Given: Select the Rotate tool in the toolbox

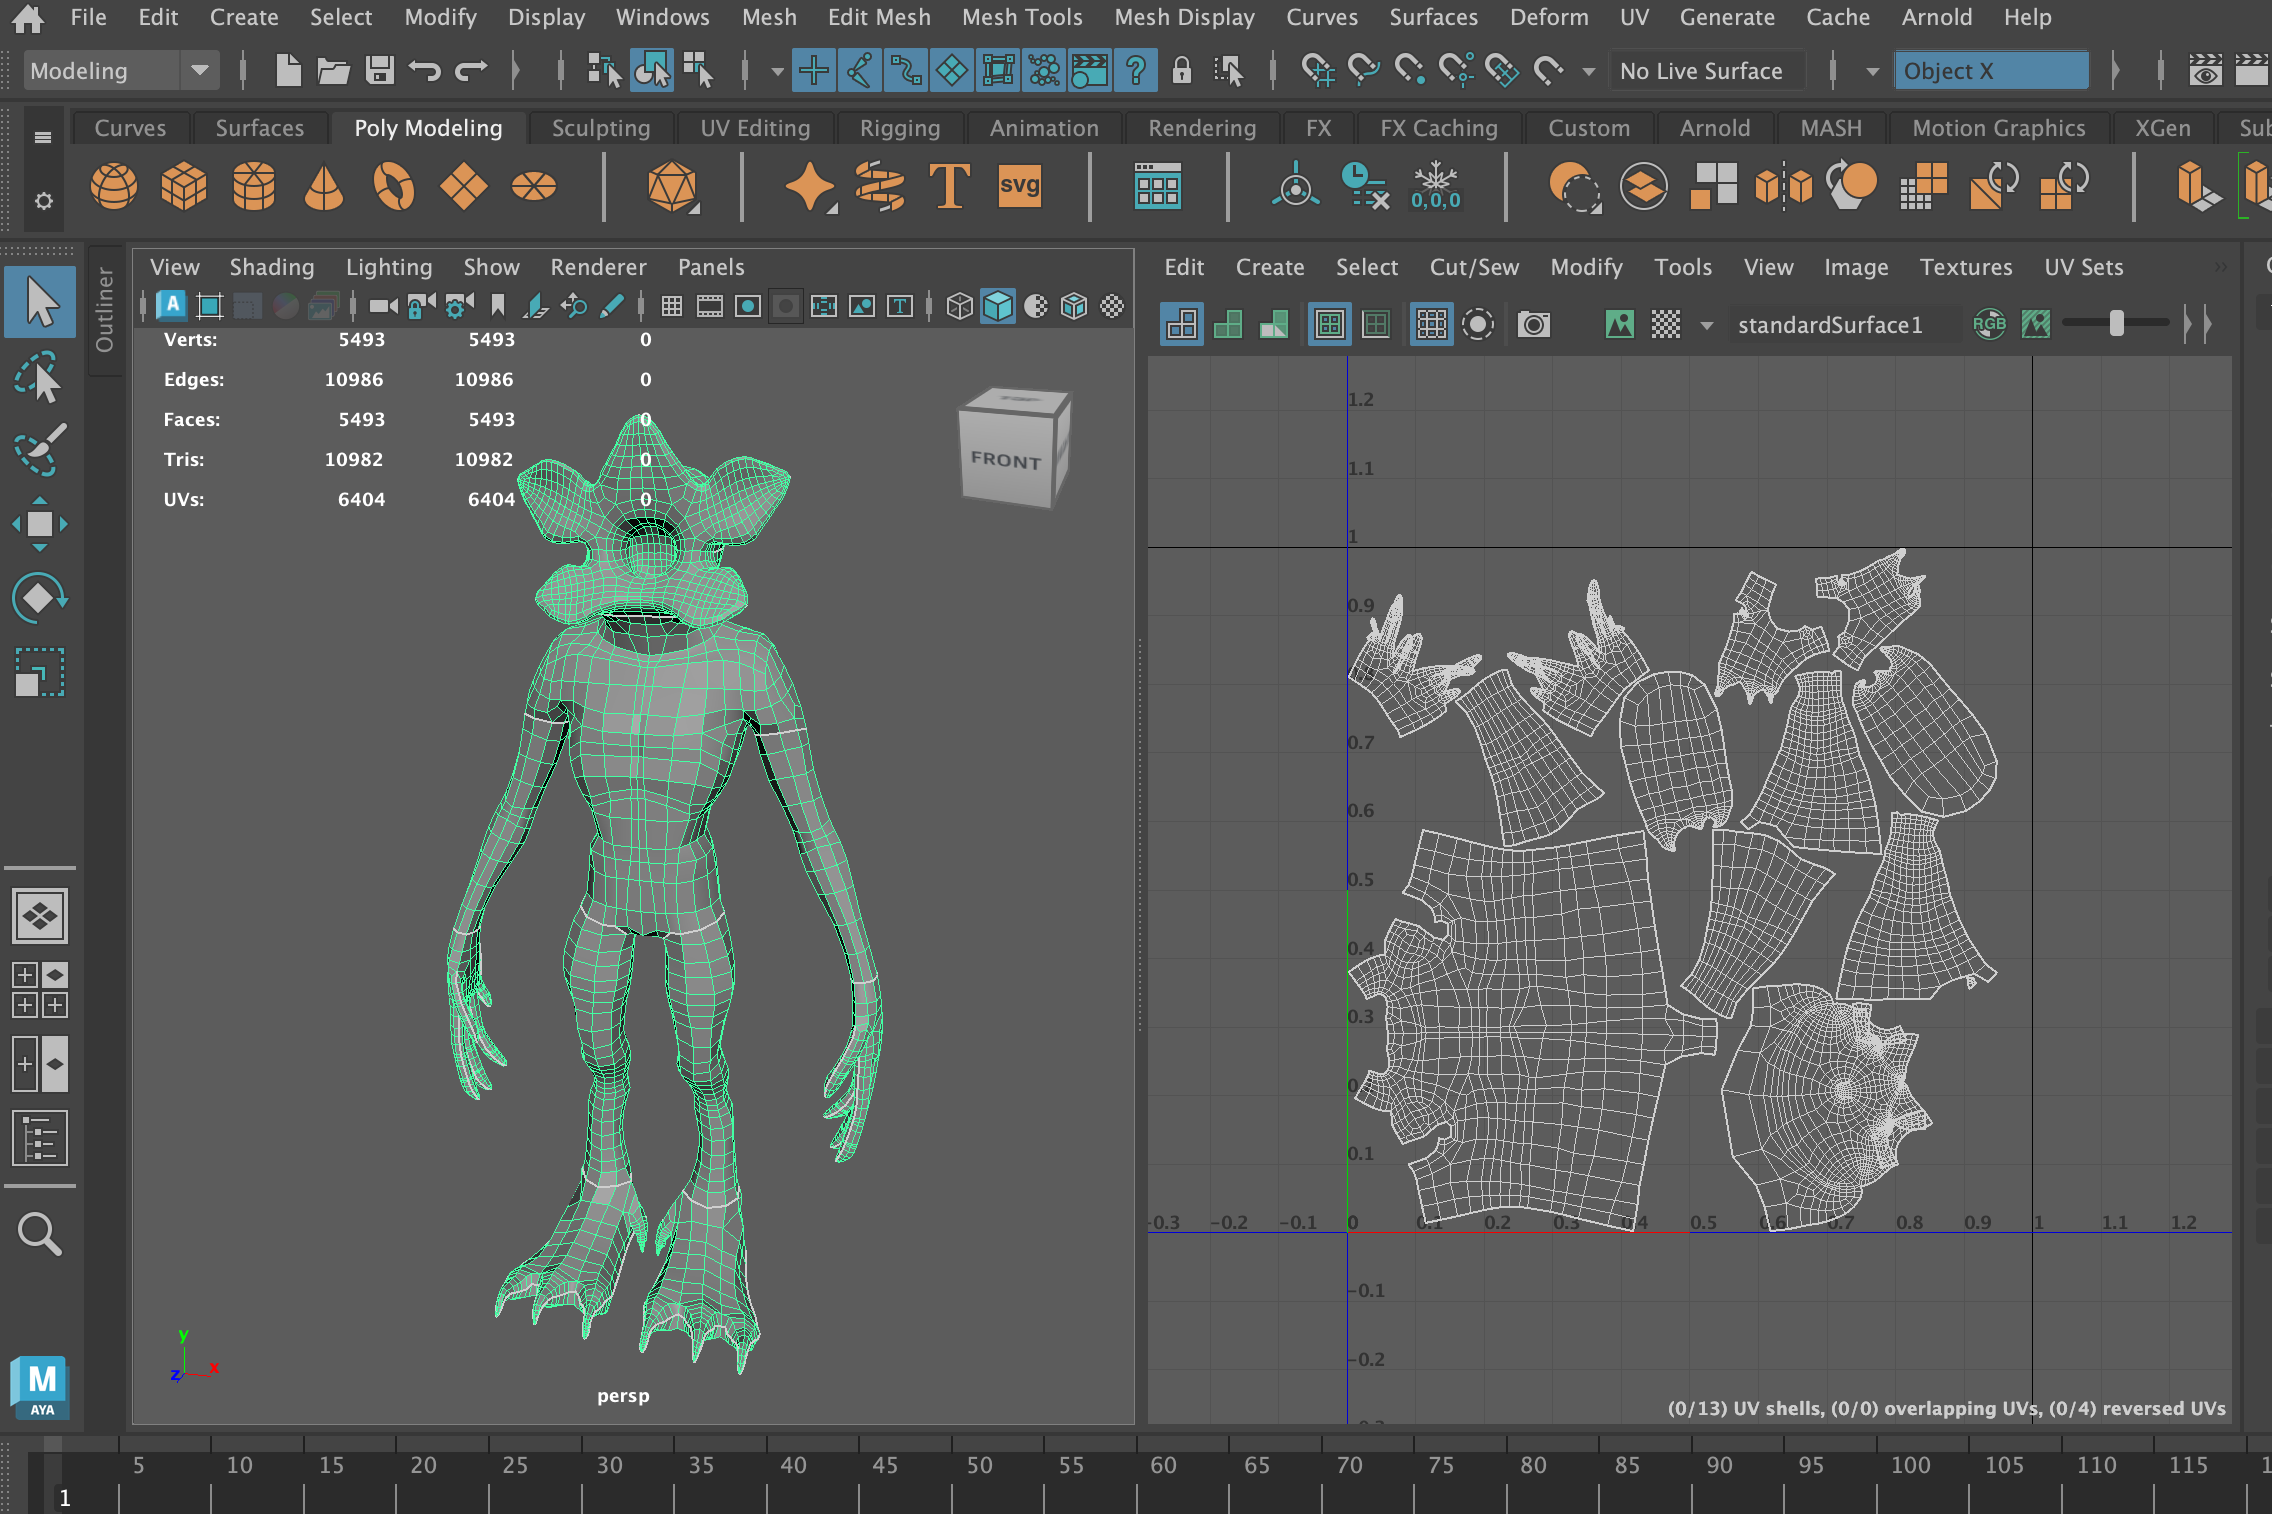Looking at the screenshot, I should click(x=40, y=597).
